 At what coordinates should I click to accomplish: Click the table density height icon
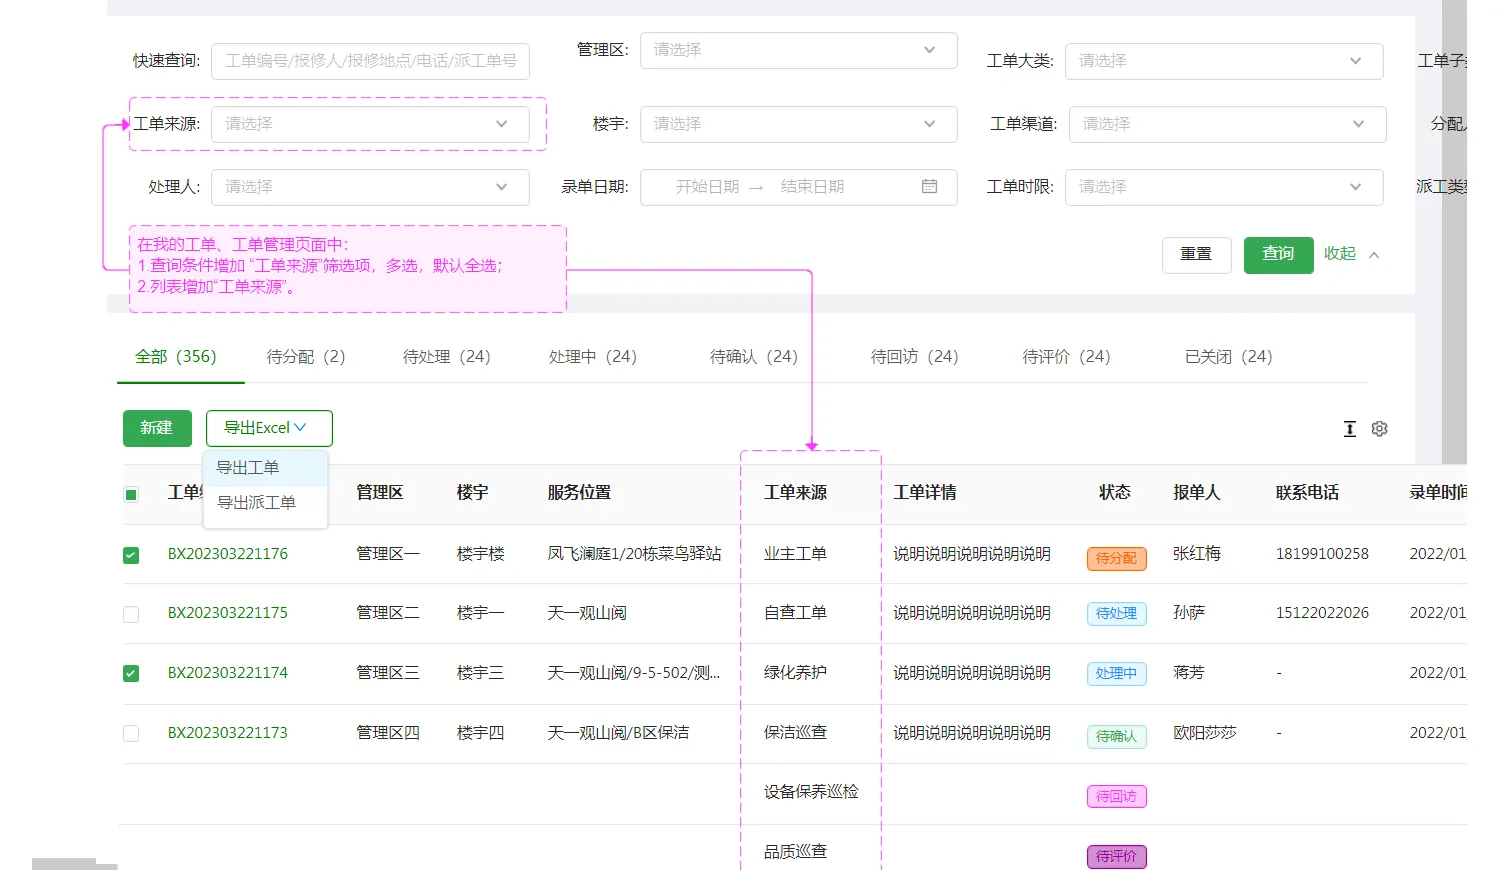[x=1350, y=429]
